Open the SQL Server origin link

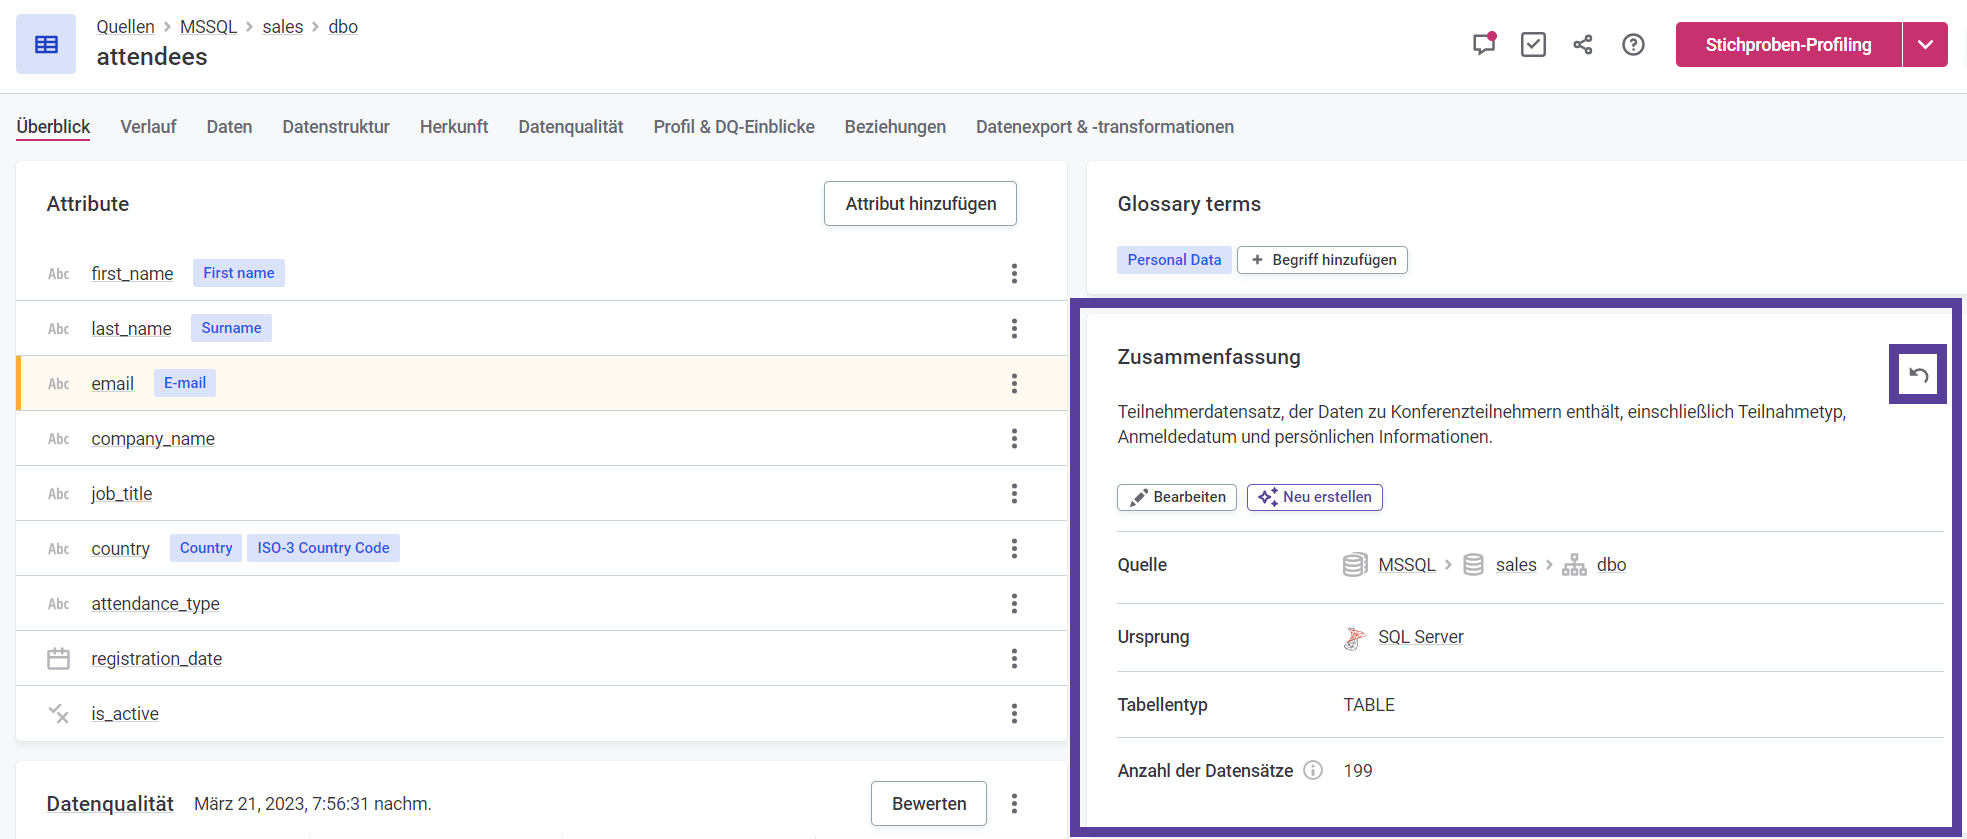[x=1420, y=637]
